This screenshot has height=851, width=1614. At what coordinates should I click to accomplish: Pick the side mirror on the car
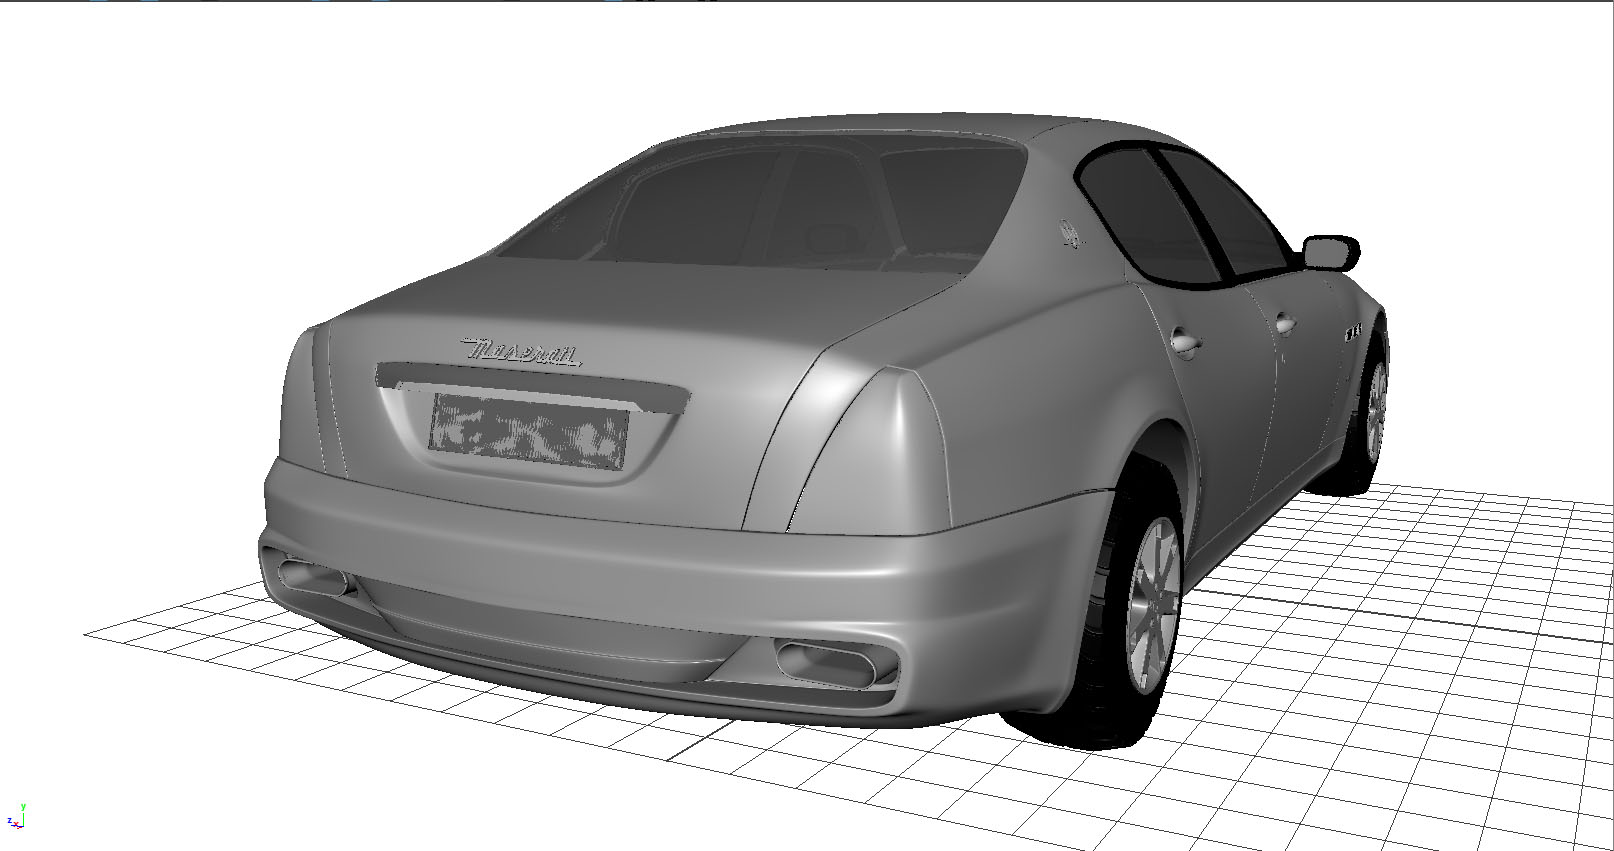click(x=1331, y=252)
